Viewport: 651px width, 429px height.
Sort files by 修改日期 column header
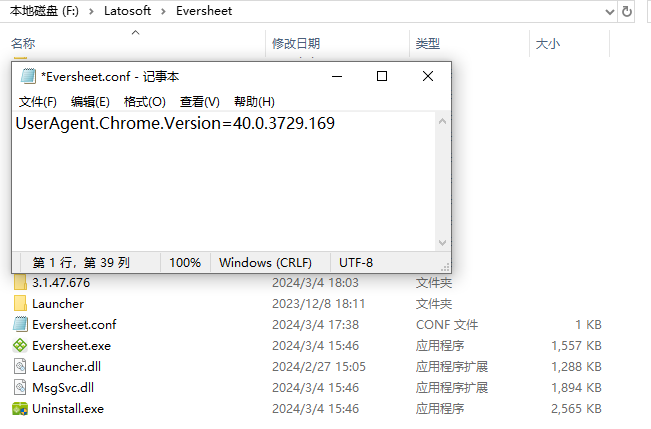[x=338, y=43]
